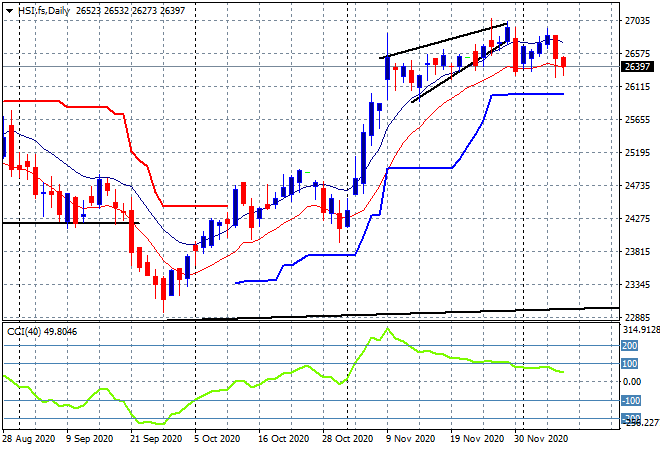Click the 23815 price axis label
This screenshot has height=450, width=660.
click(x=637, y=251)
